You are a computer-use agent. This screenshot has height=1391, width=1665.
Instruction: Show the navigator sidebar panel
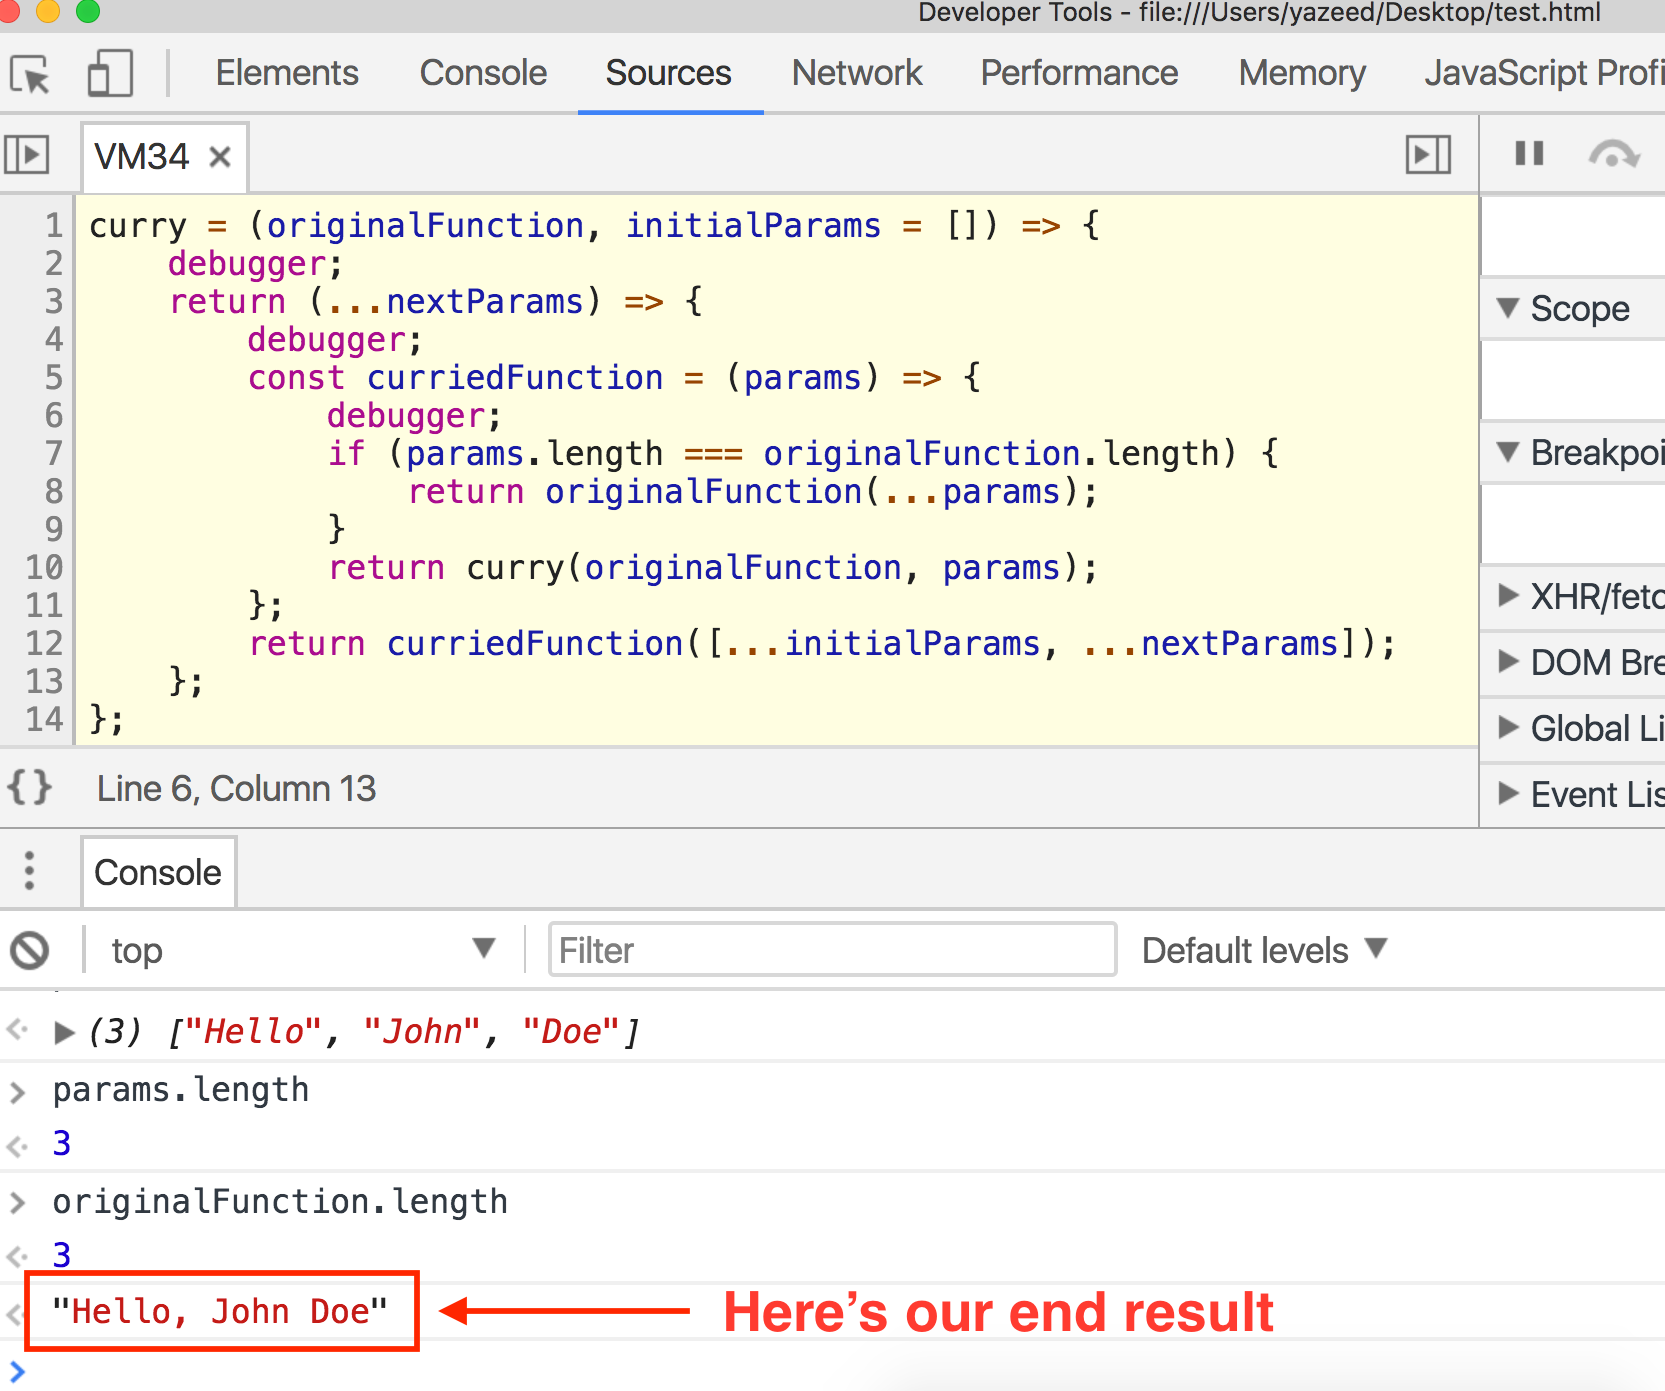[27, 155]
